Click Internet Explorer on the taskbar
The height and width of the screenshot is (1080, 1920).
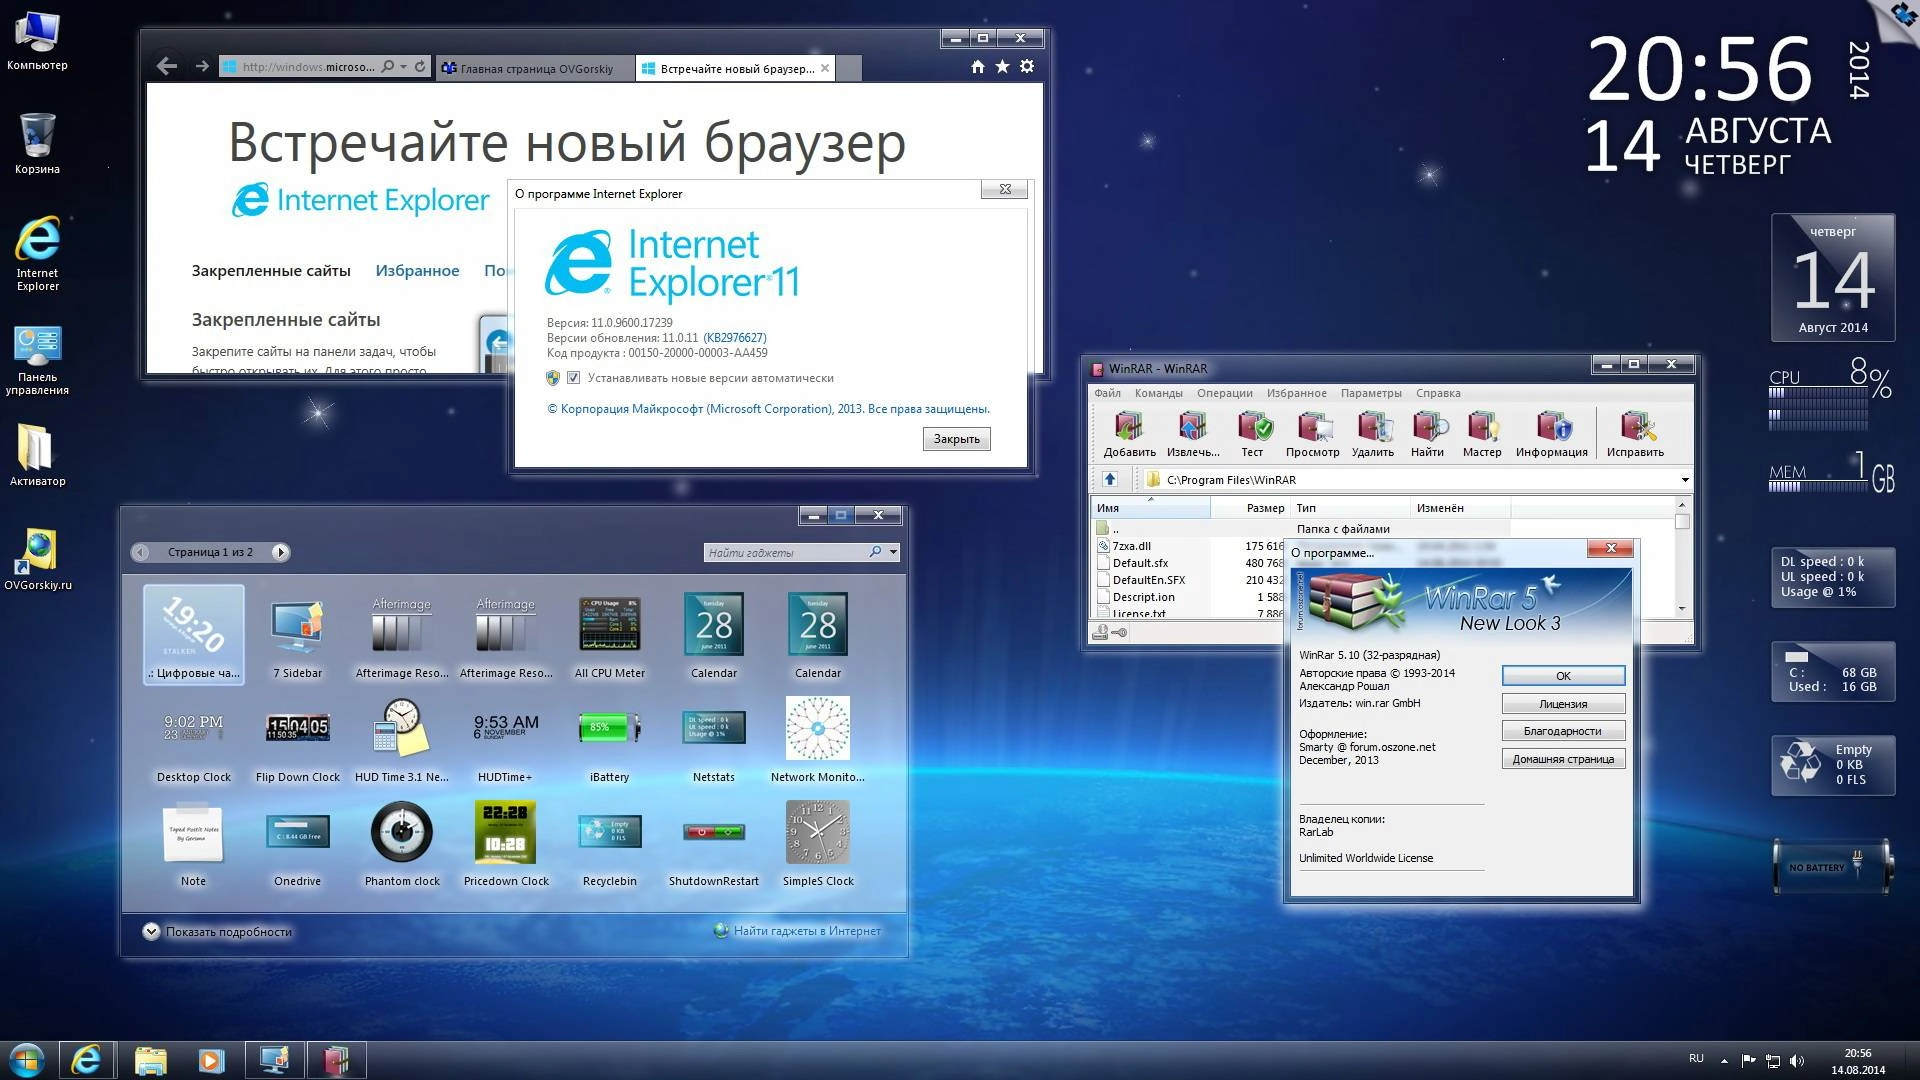(x=87, y=1060)
